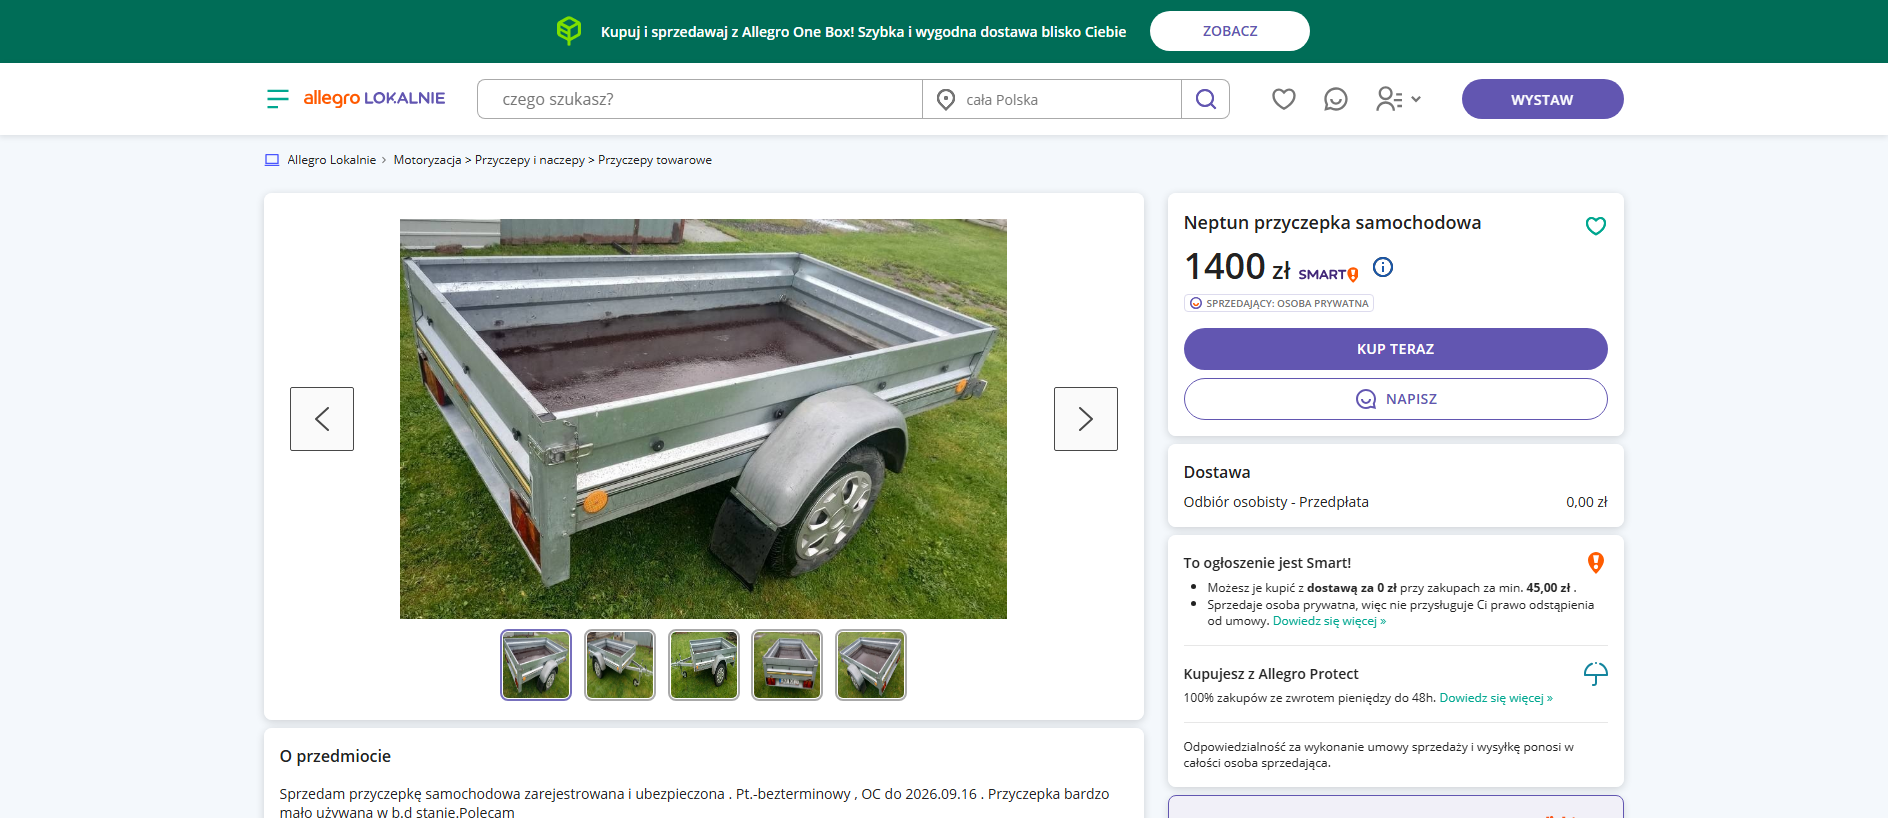Show Smart info via the circled i icon
Viewport: 1888px width, 818px height.
1382,267
